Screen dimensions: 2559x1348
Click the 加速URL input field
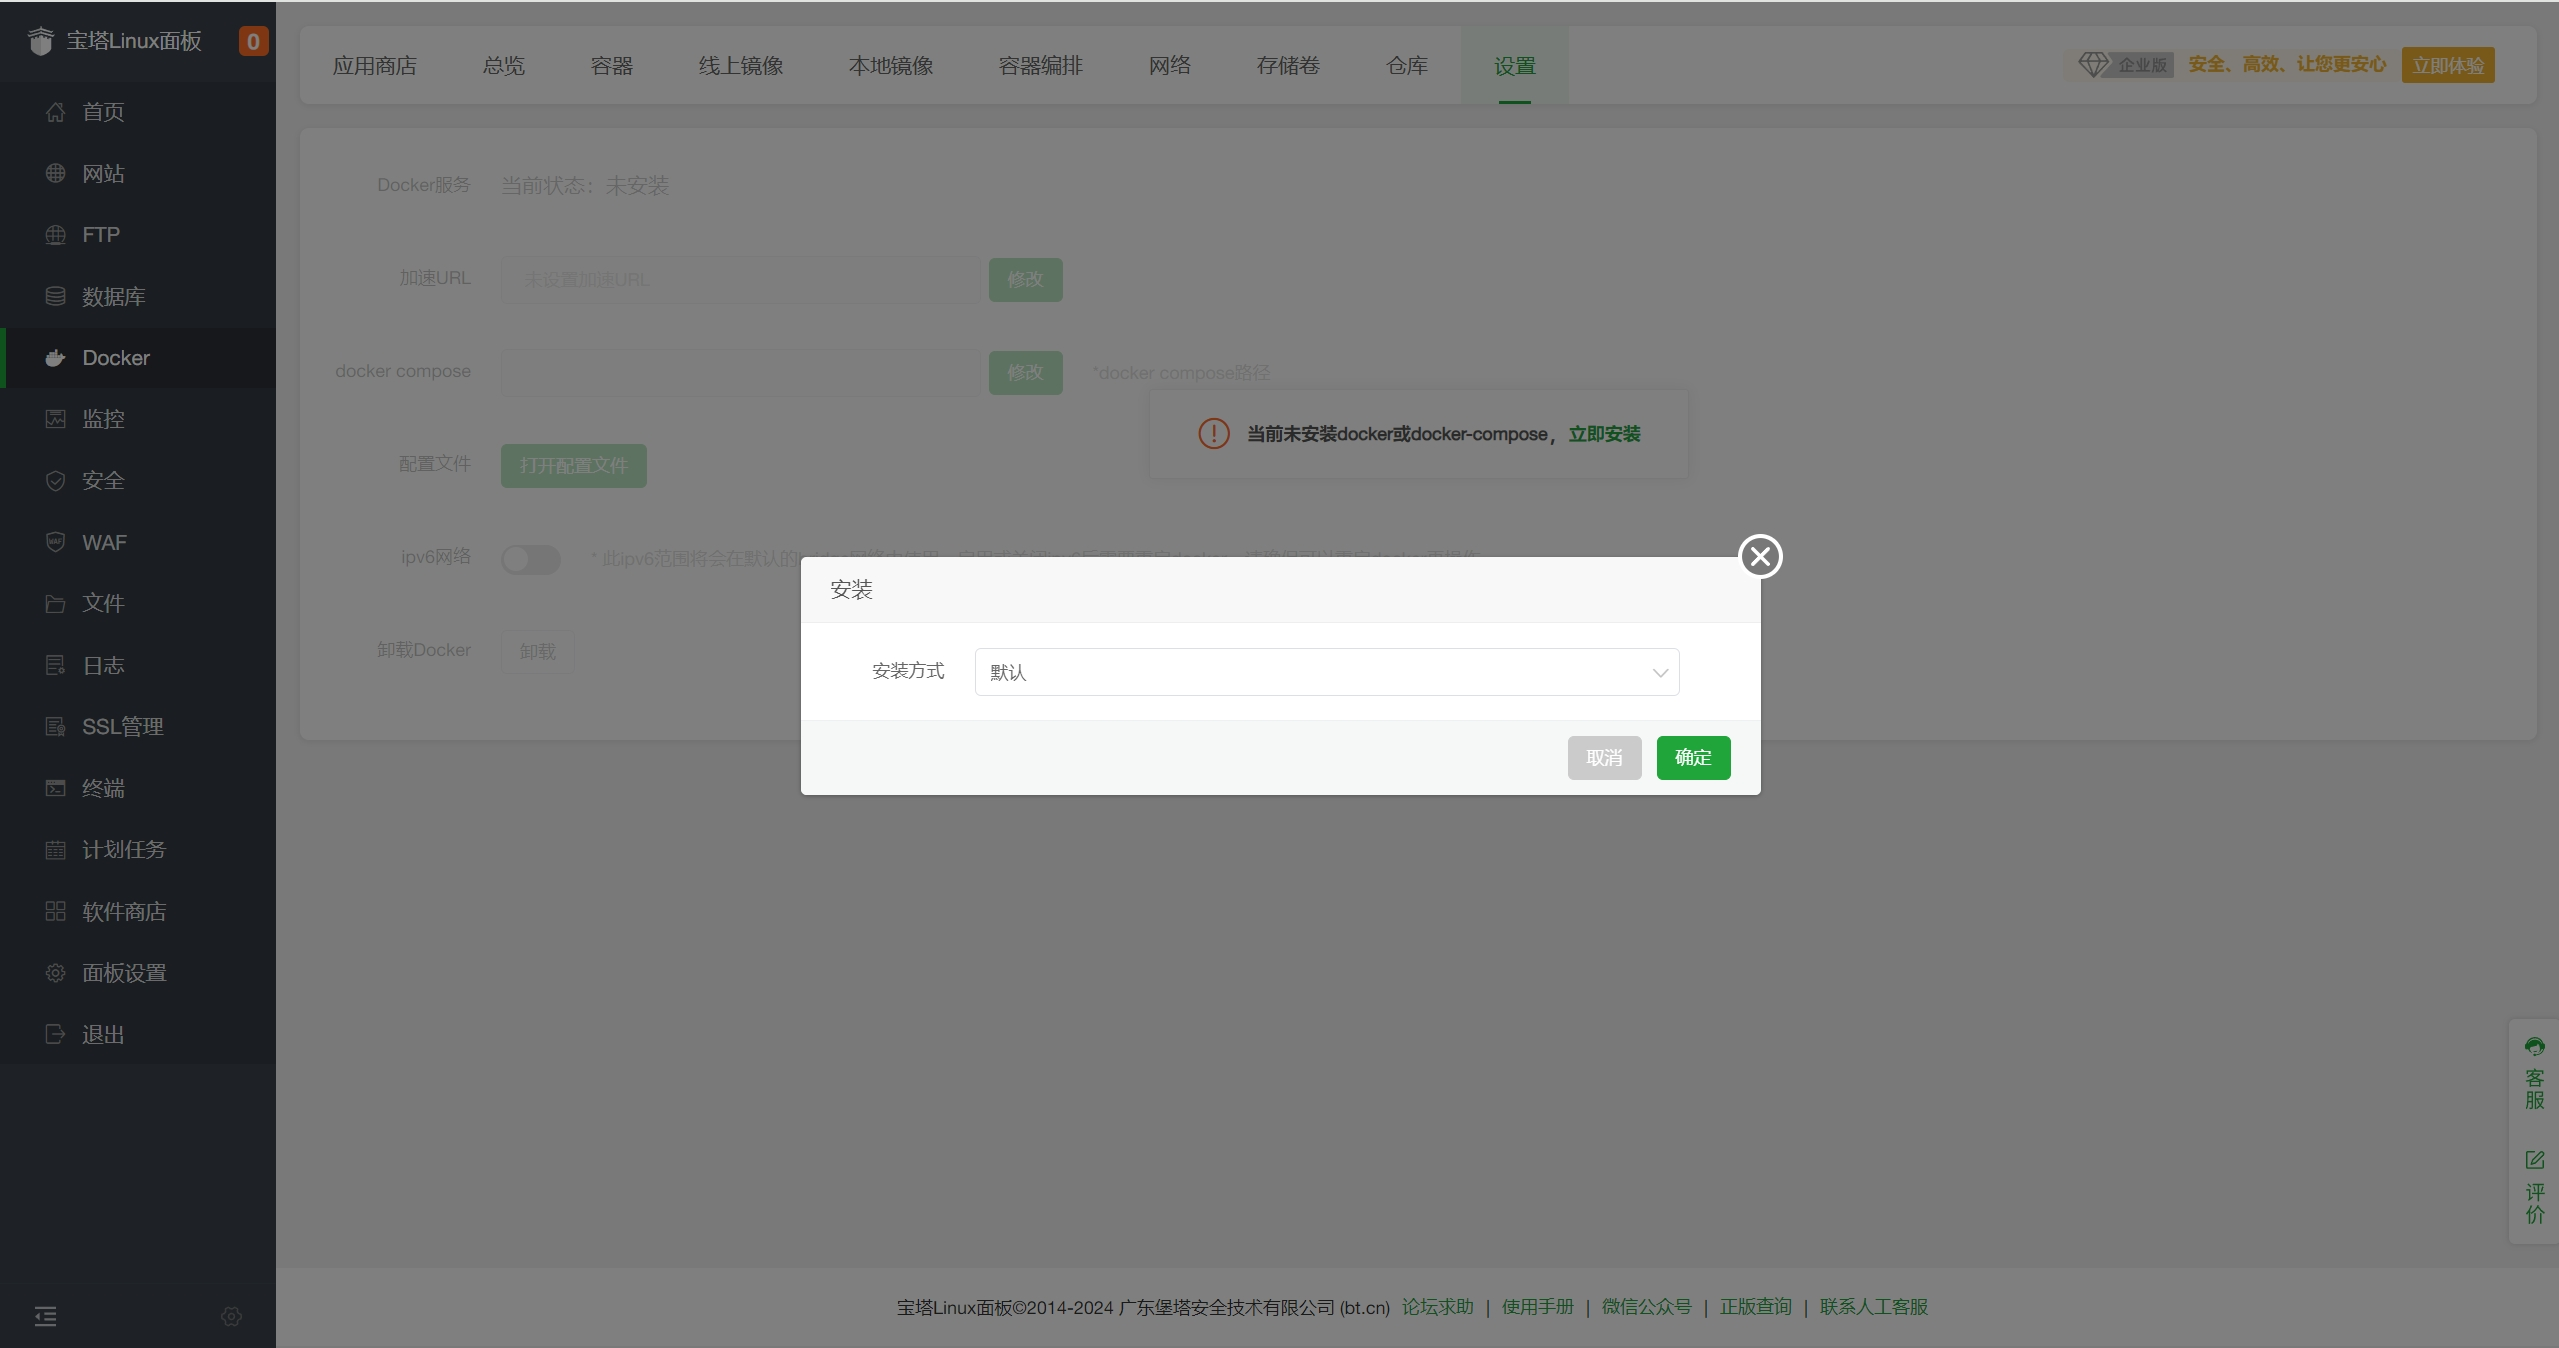740,280
